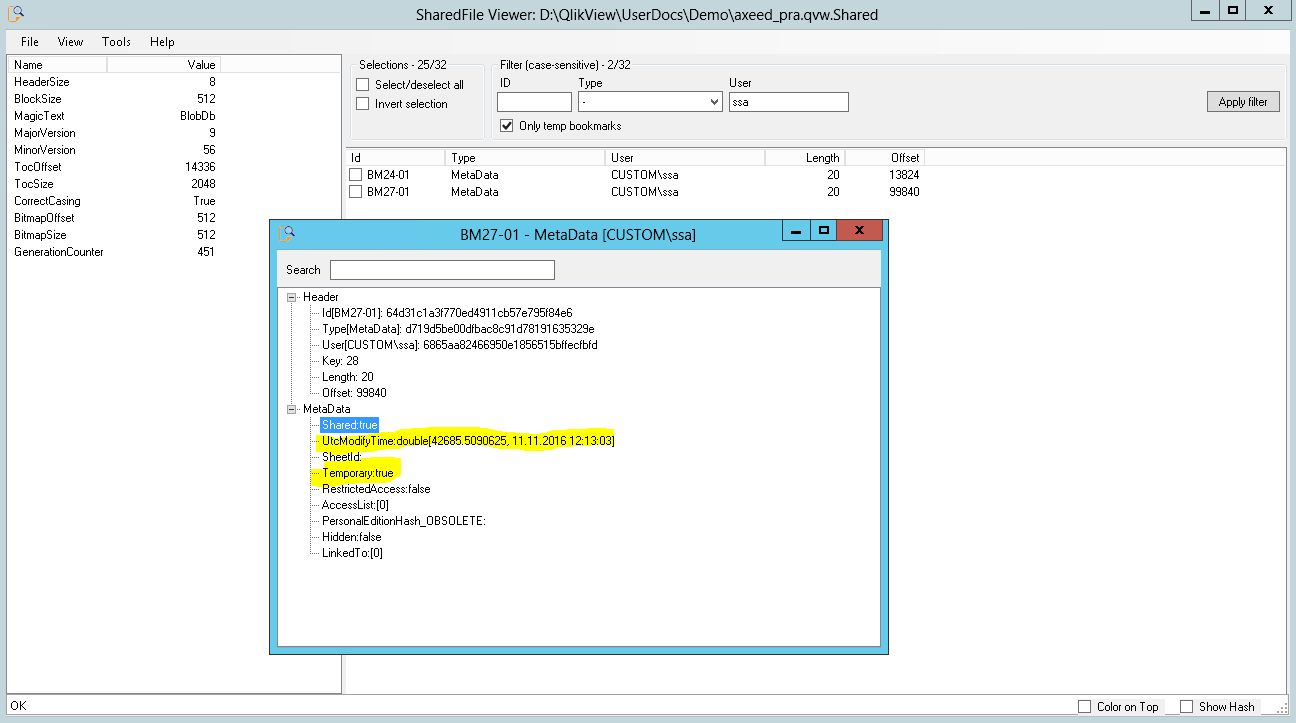The image size is (1296, 723).
Task: Click the Apply filter button
Action: point(1242,102)
